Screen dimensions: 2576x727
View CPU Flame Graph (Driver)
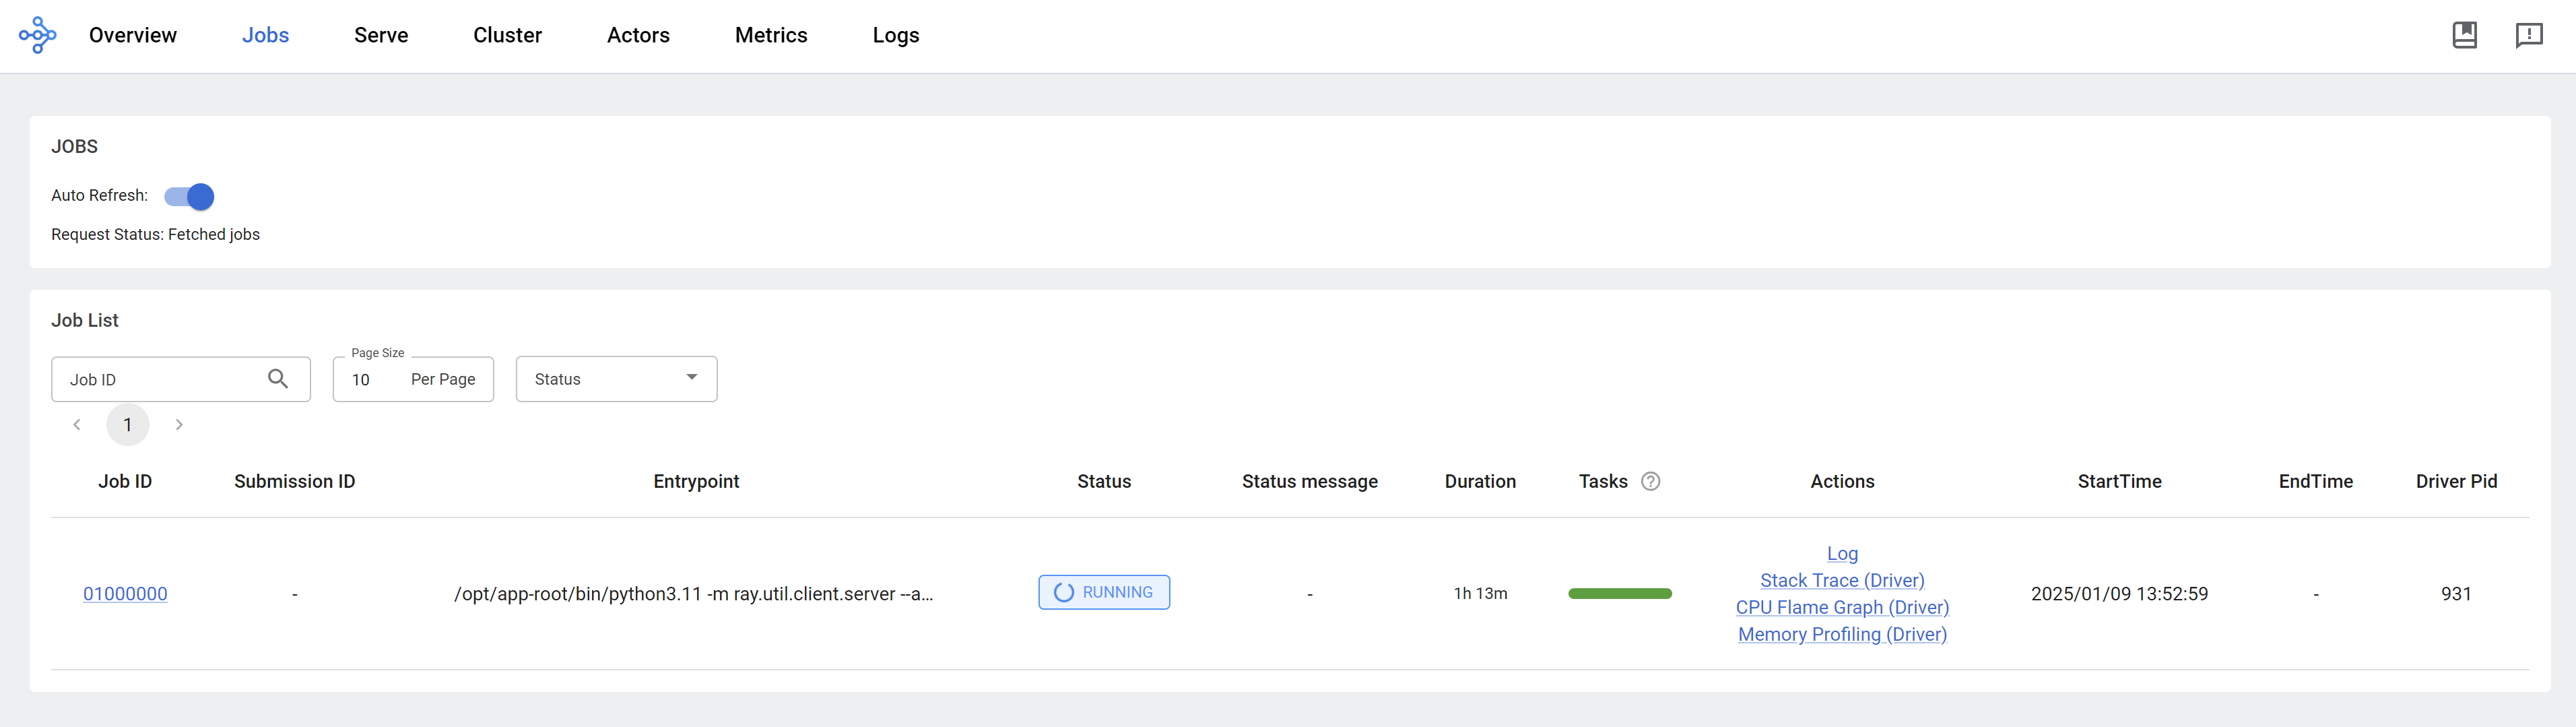tap(1842, 607)
